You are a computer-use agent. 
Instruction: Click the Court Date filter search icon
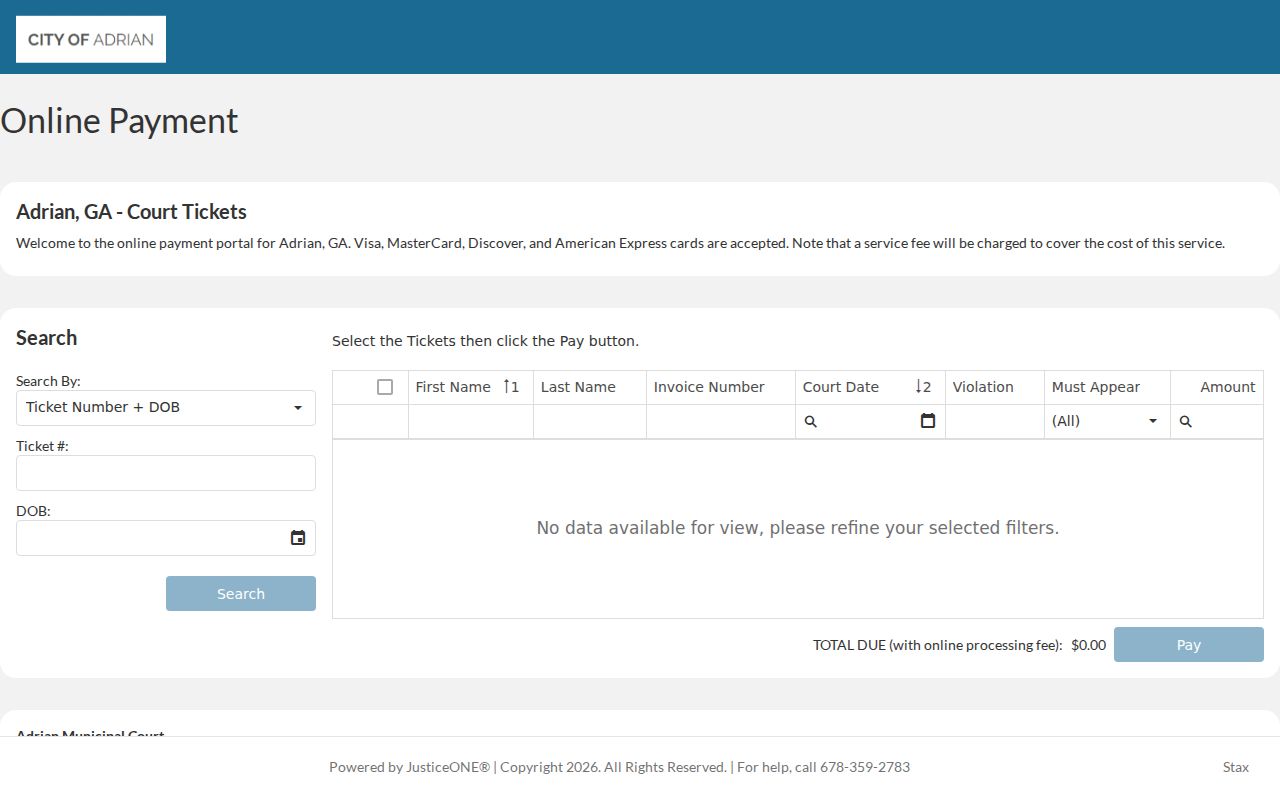[811, 422]
